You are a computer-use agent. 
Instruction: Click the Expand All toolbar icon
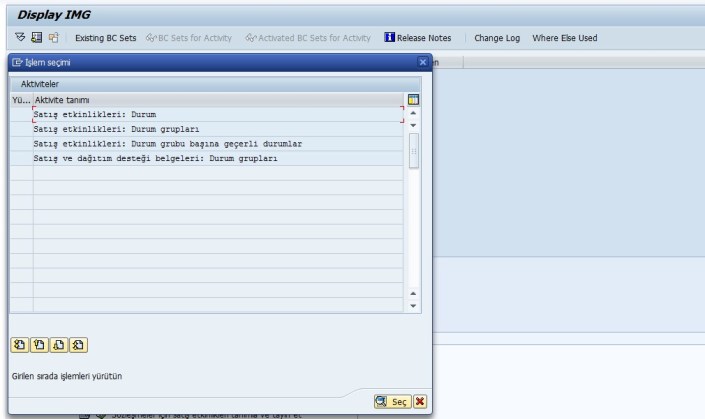[x=20, y=38]
